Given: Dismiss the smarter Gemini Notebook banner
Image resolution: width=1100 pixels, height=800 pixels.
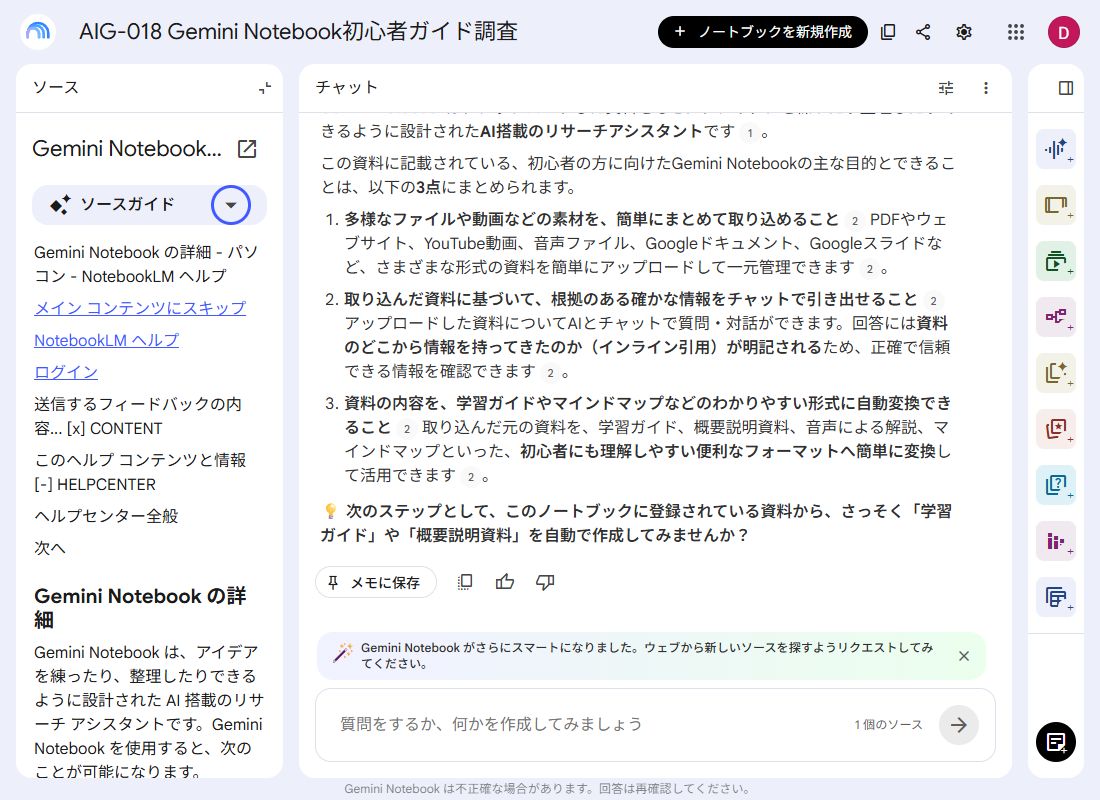Looking at the screenshot, I should coord(964,656).
